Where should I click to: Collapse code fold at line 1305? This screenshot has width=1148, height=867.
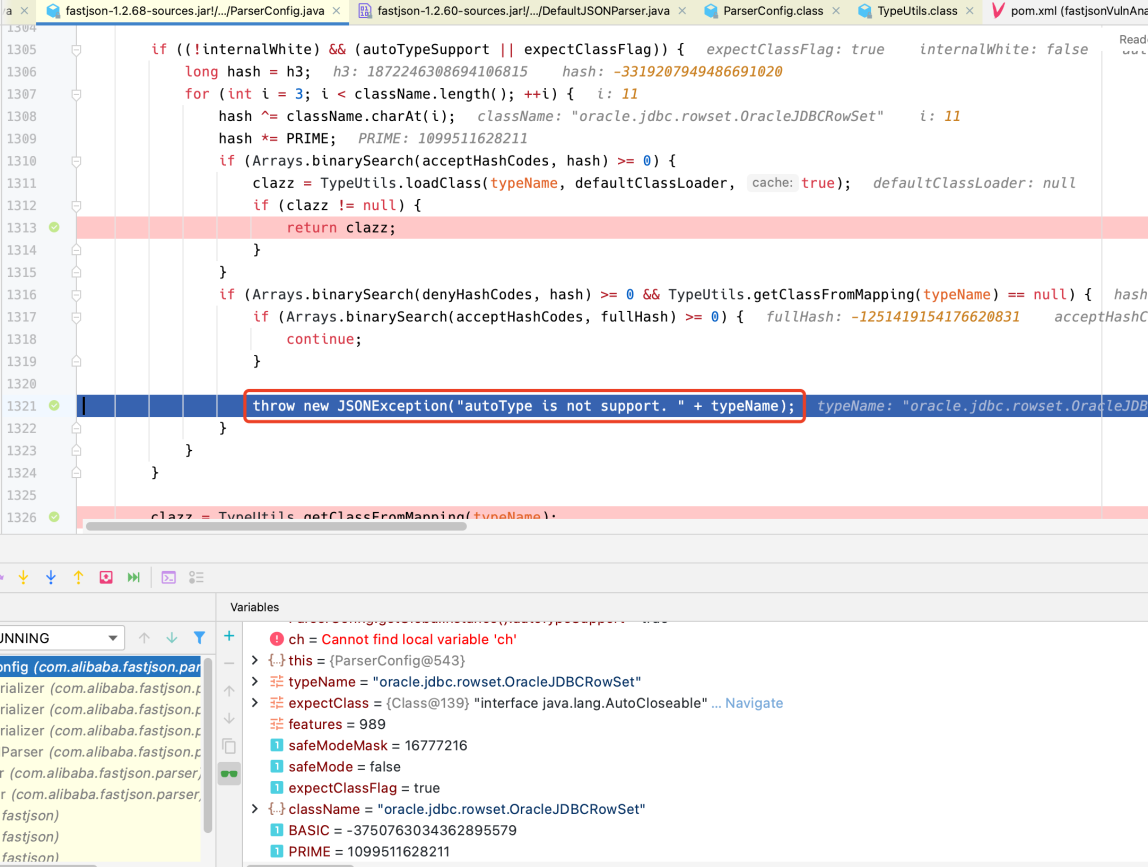point(76,50)
